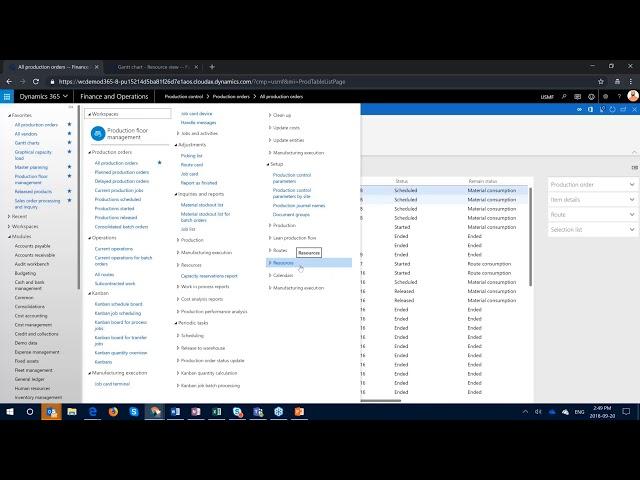
Task: Click the browser address bar URL
Action: click(x=202, y=82)
